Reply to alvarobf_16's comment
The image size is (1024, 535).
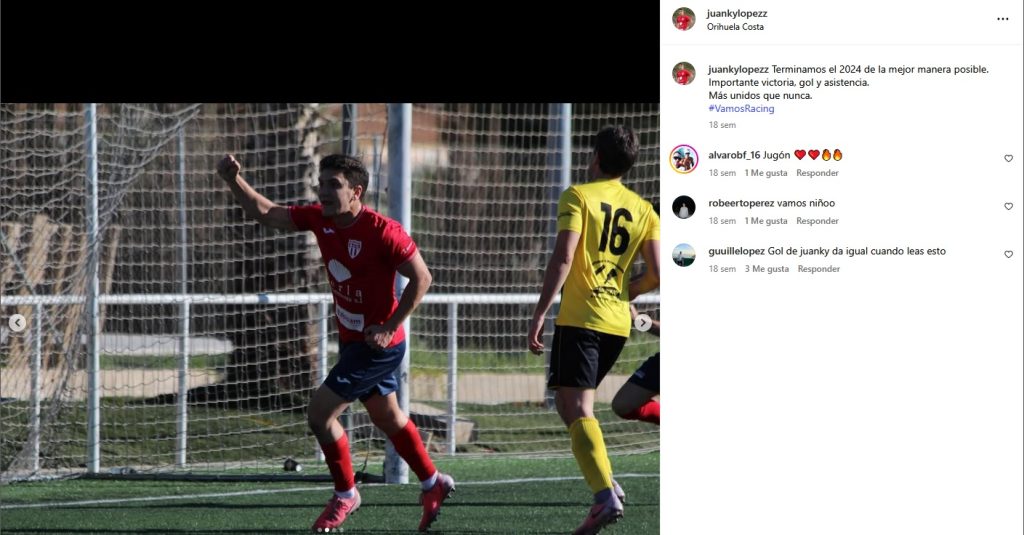coord(817,173)
